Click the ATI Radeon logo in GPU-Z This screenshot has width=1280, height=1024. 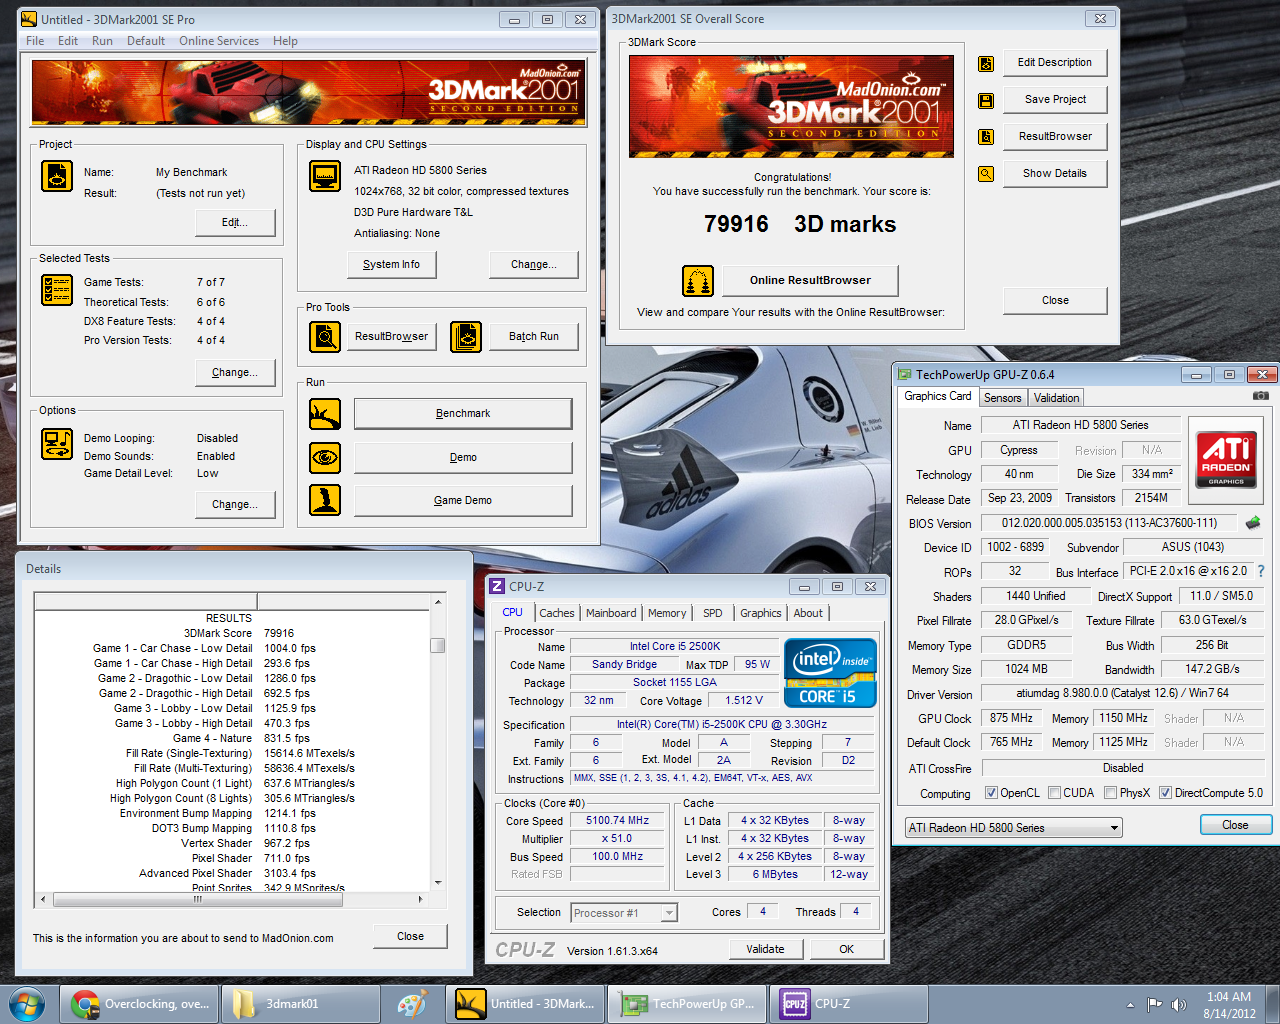click(1226, 460)
